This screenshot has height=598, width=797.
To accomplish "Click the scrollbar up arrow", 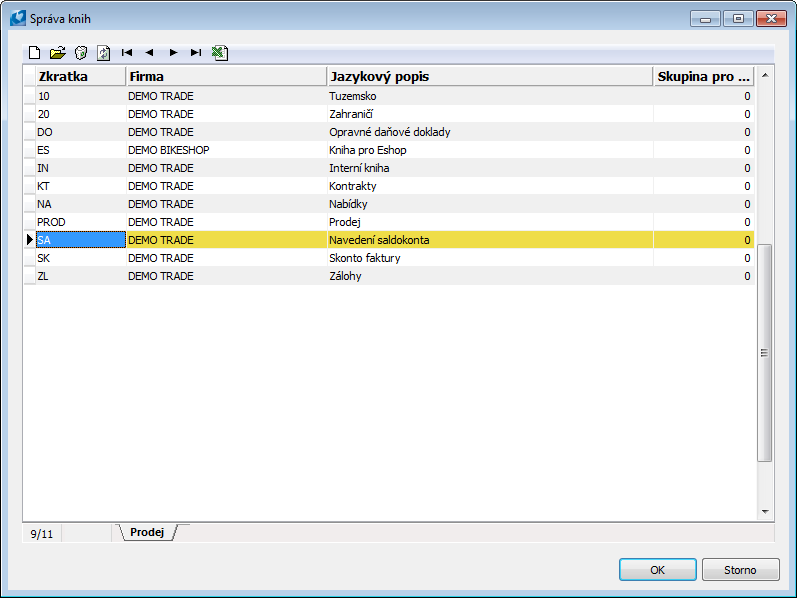I will tap(764, 76).
